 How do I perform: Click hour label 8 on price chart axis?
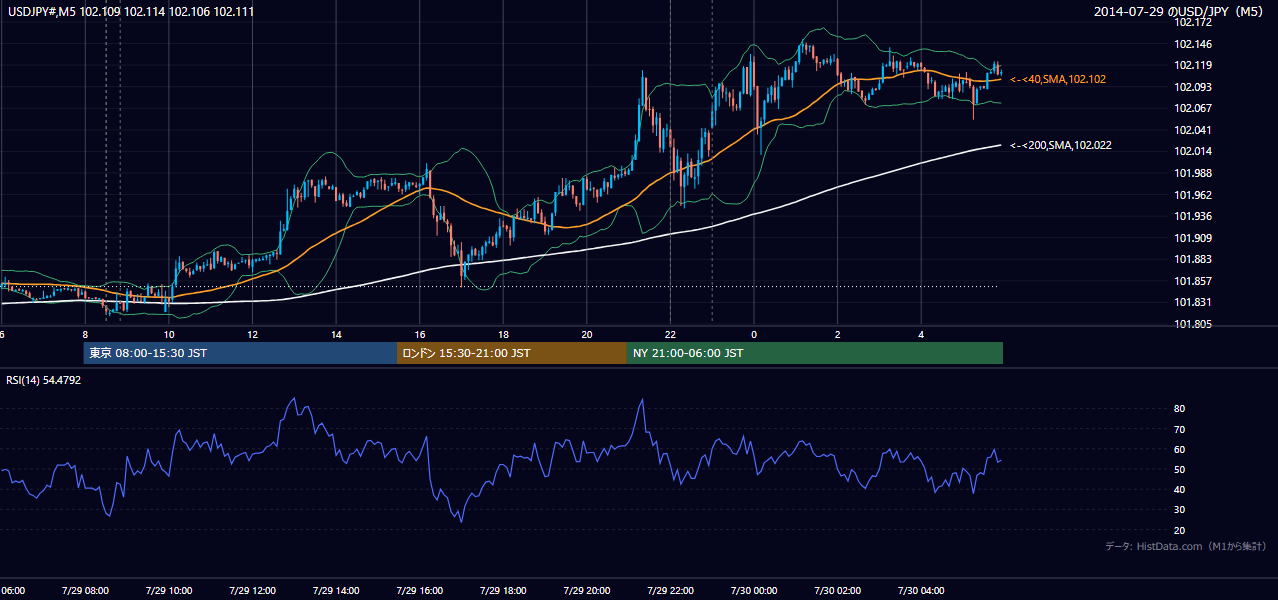coord(86,334)
